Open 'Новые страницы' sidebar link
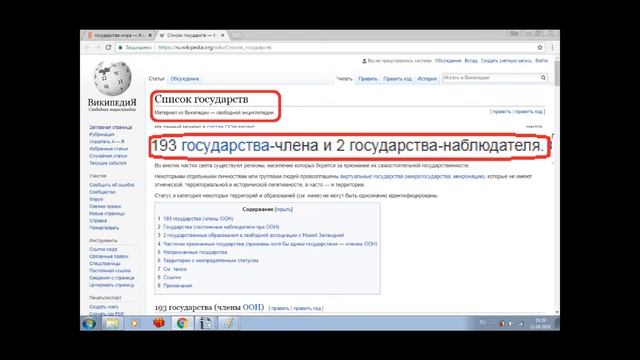 (107, 213)
